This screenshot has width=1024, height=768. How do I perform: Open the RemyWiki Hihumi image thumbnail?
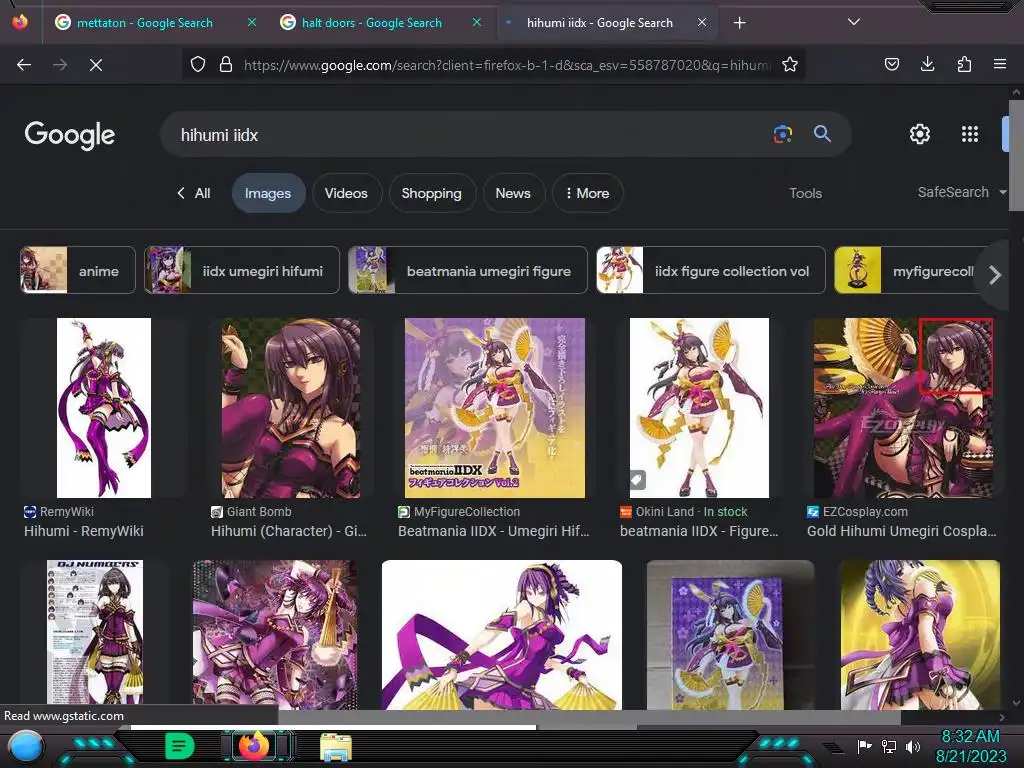point(104,408)
